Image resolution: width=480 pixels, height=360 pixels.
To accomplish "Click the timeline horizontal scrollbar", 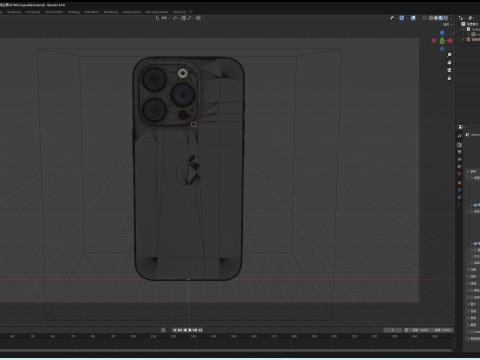I will (x=227, y=350).
